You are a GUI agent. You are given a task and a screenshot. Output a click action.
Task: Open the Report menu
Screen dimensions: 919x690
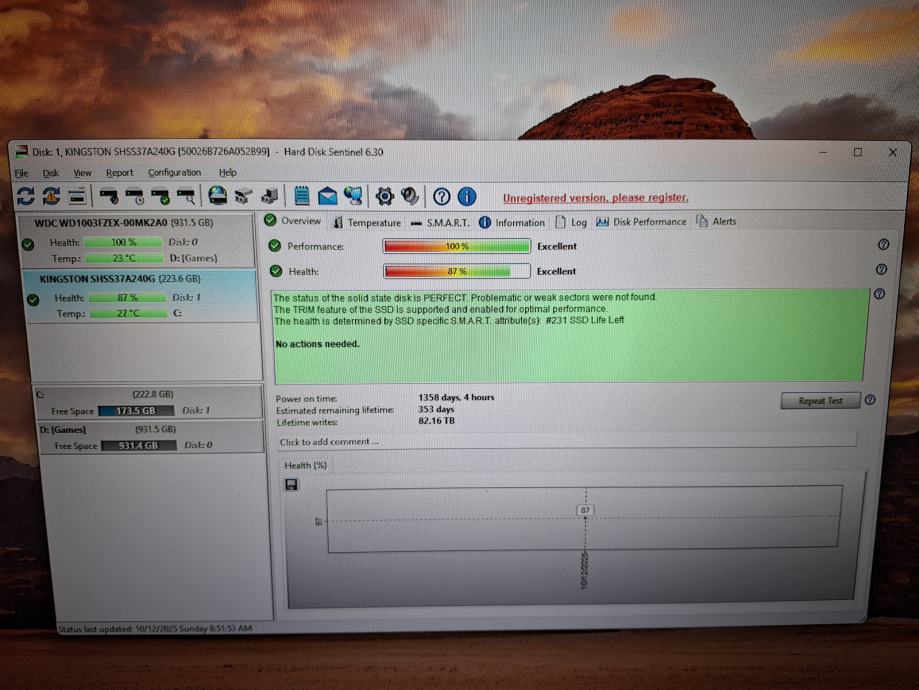click(120, 173)
